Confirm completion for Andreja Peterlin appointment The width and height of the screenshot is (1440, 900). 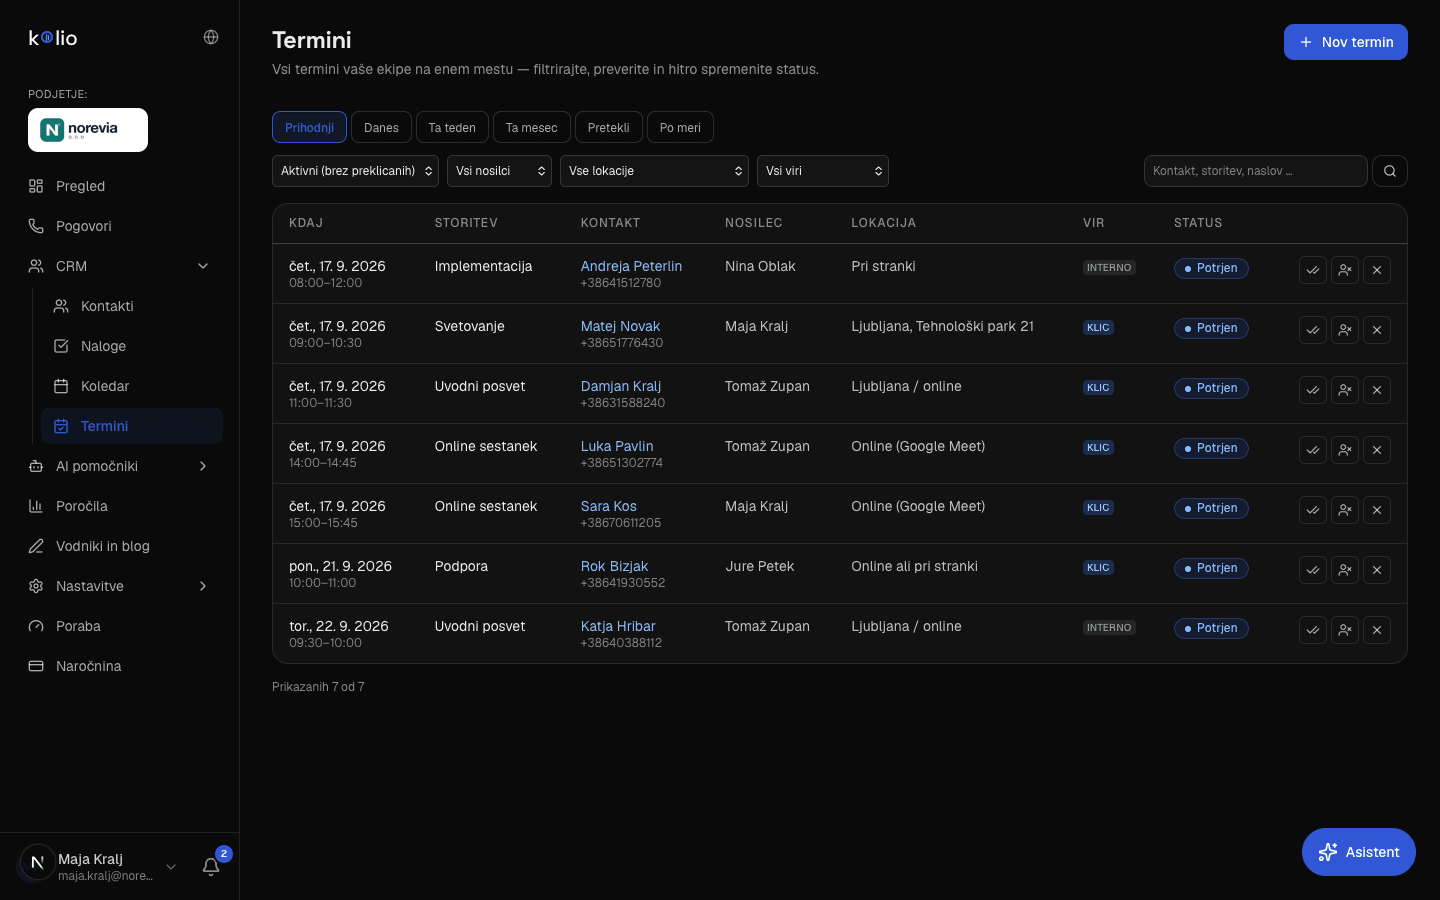tap(1313, 270)
